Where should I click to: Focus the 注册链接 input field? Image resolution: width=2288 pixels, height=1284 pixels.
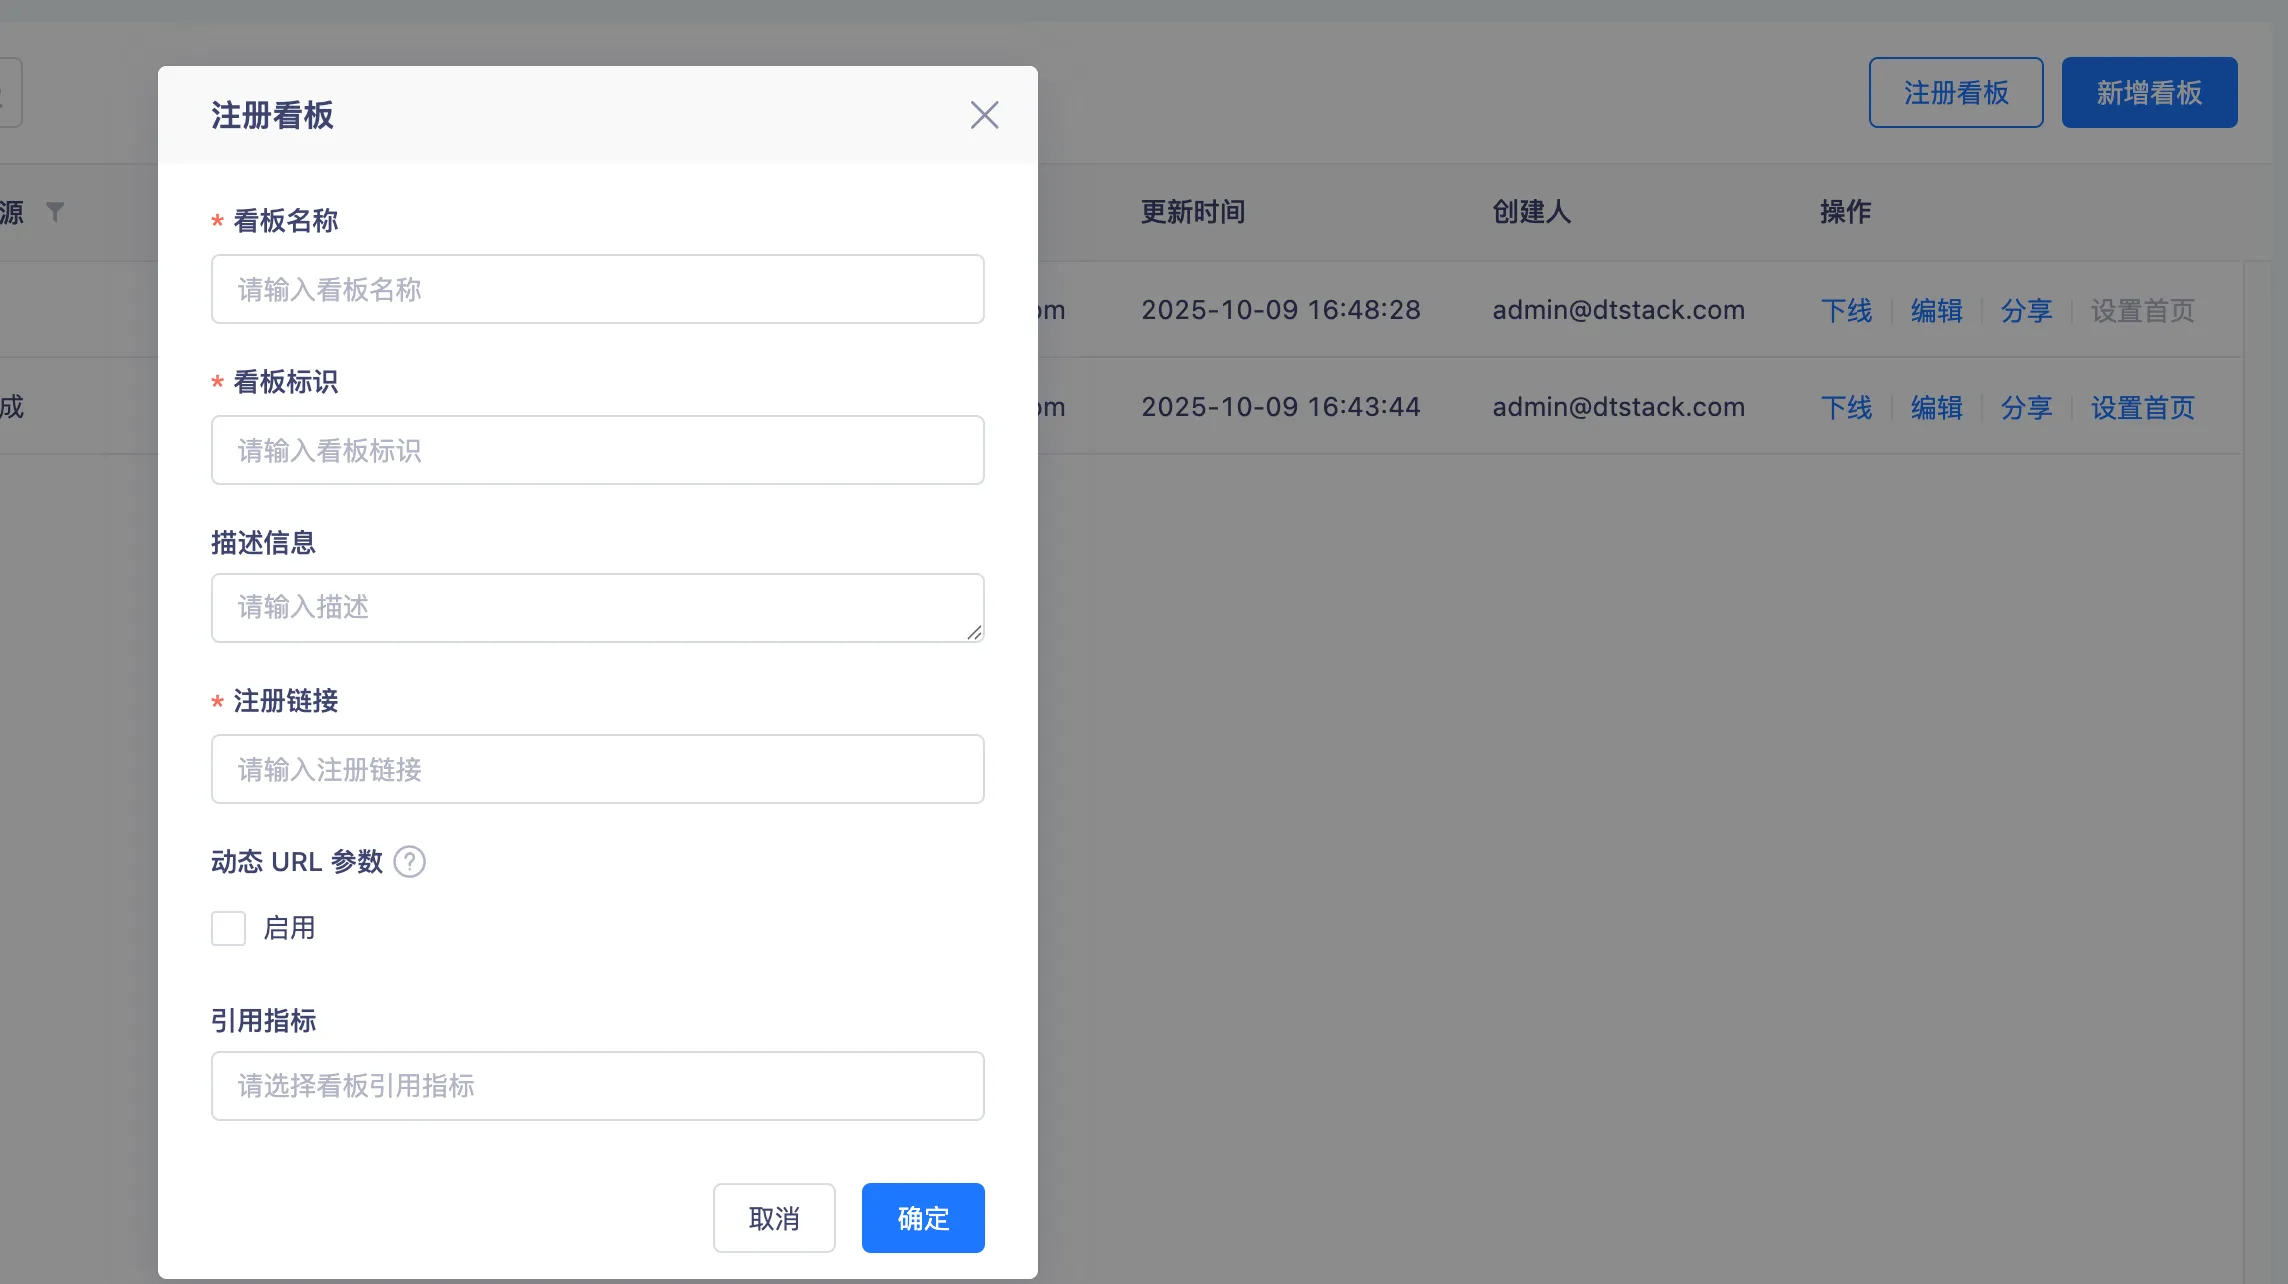point(597,769)
